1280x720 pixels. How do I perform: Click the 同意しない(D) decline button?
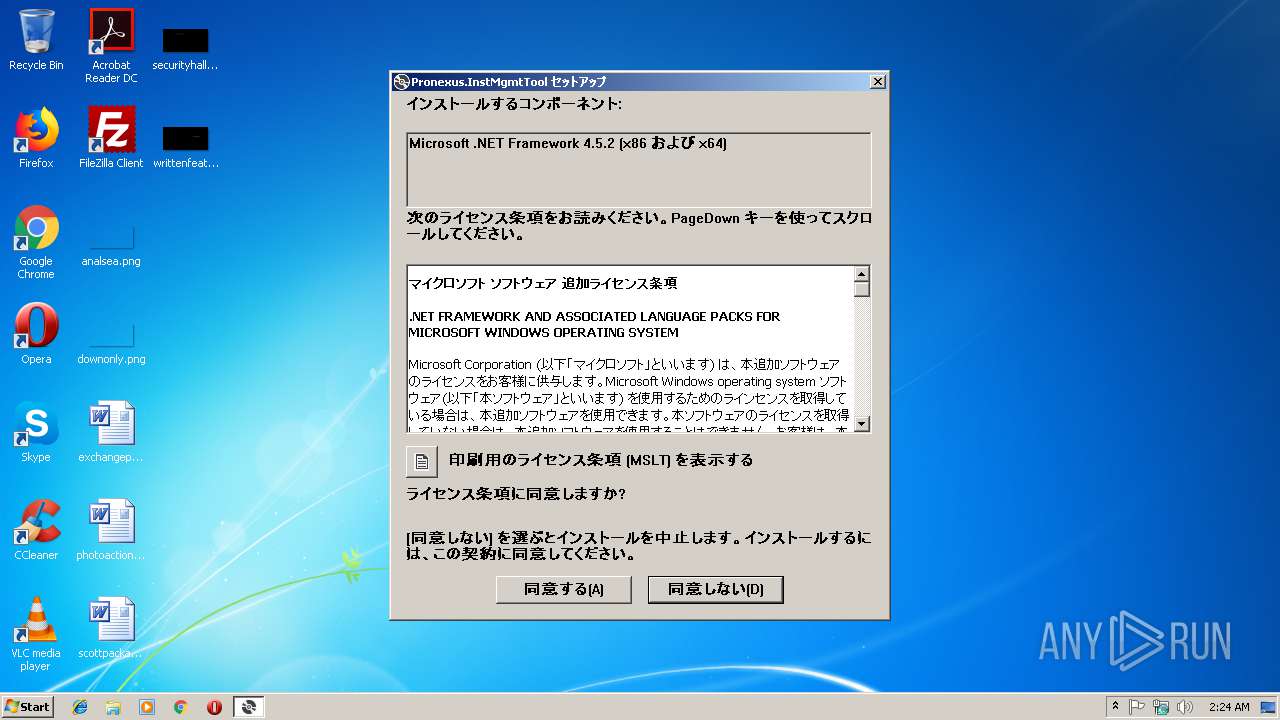coord(715,589)
